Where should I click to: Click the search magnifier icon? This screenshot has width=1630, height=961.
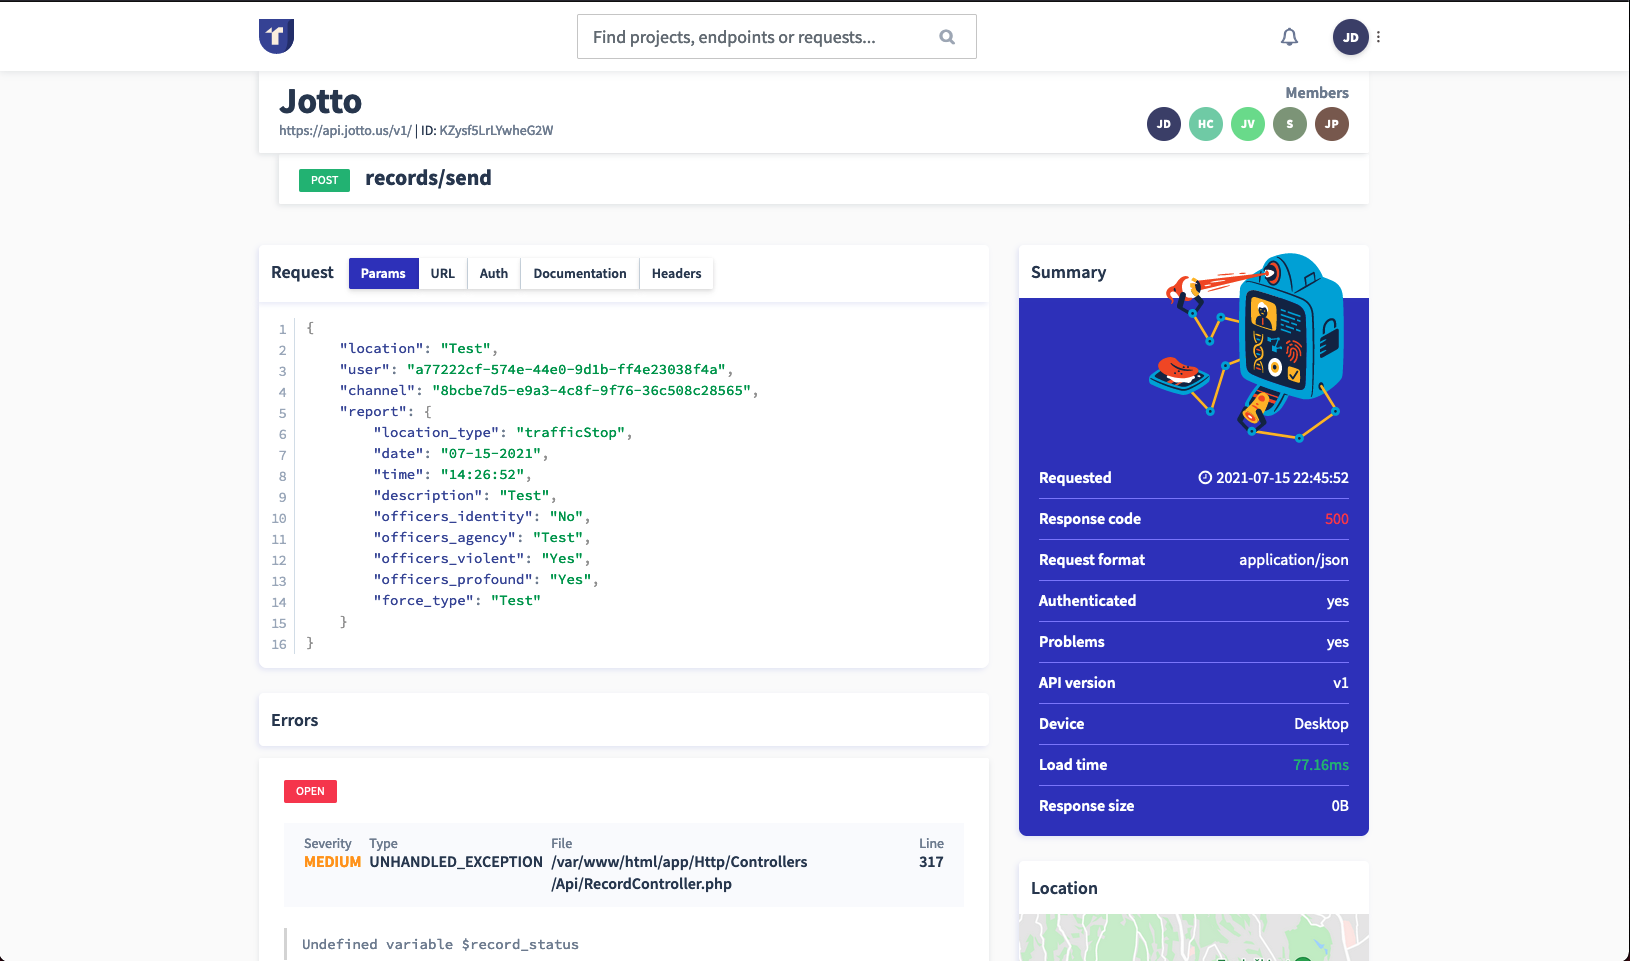947,37
